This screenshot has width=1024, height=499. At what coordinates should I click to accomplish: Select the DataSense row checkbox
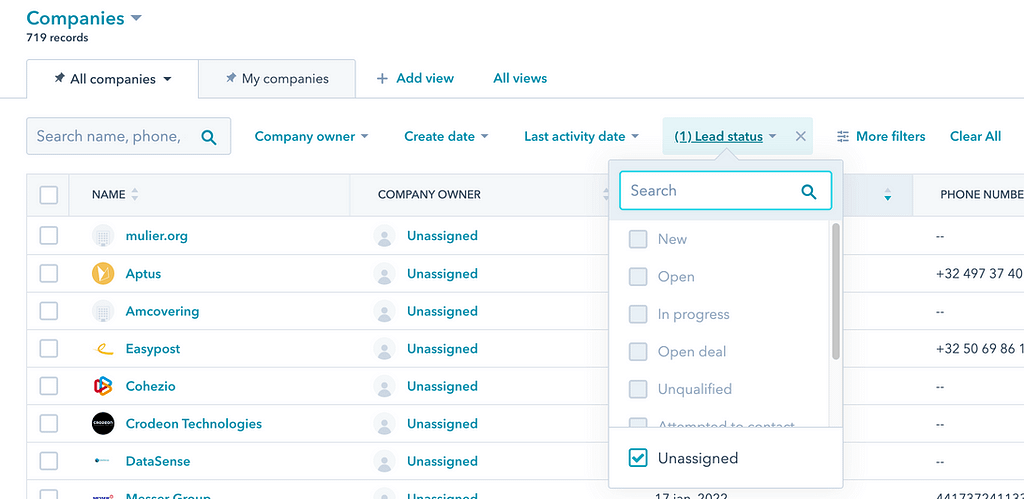click(48, 461)
